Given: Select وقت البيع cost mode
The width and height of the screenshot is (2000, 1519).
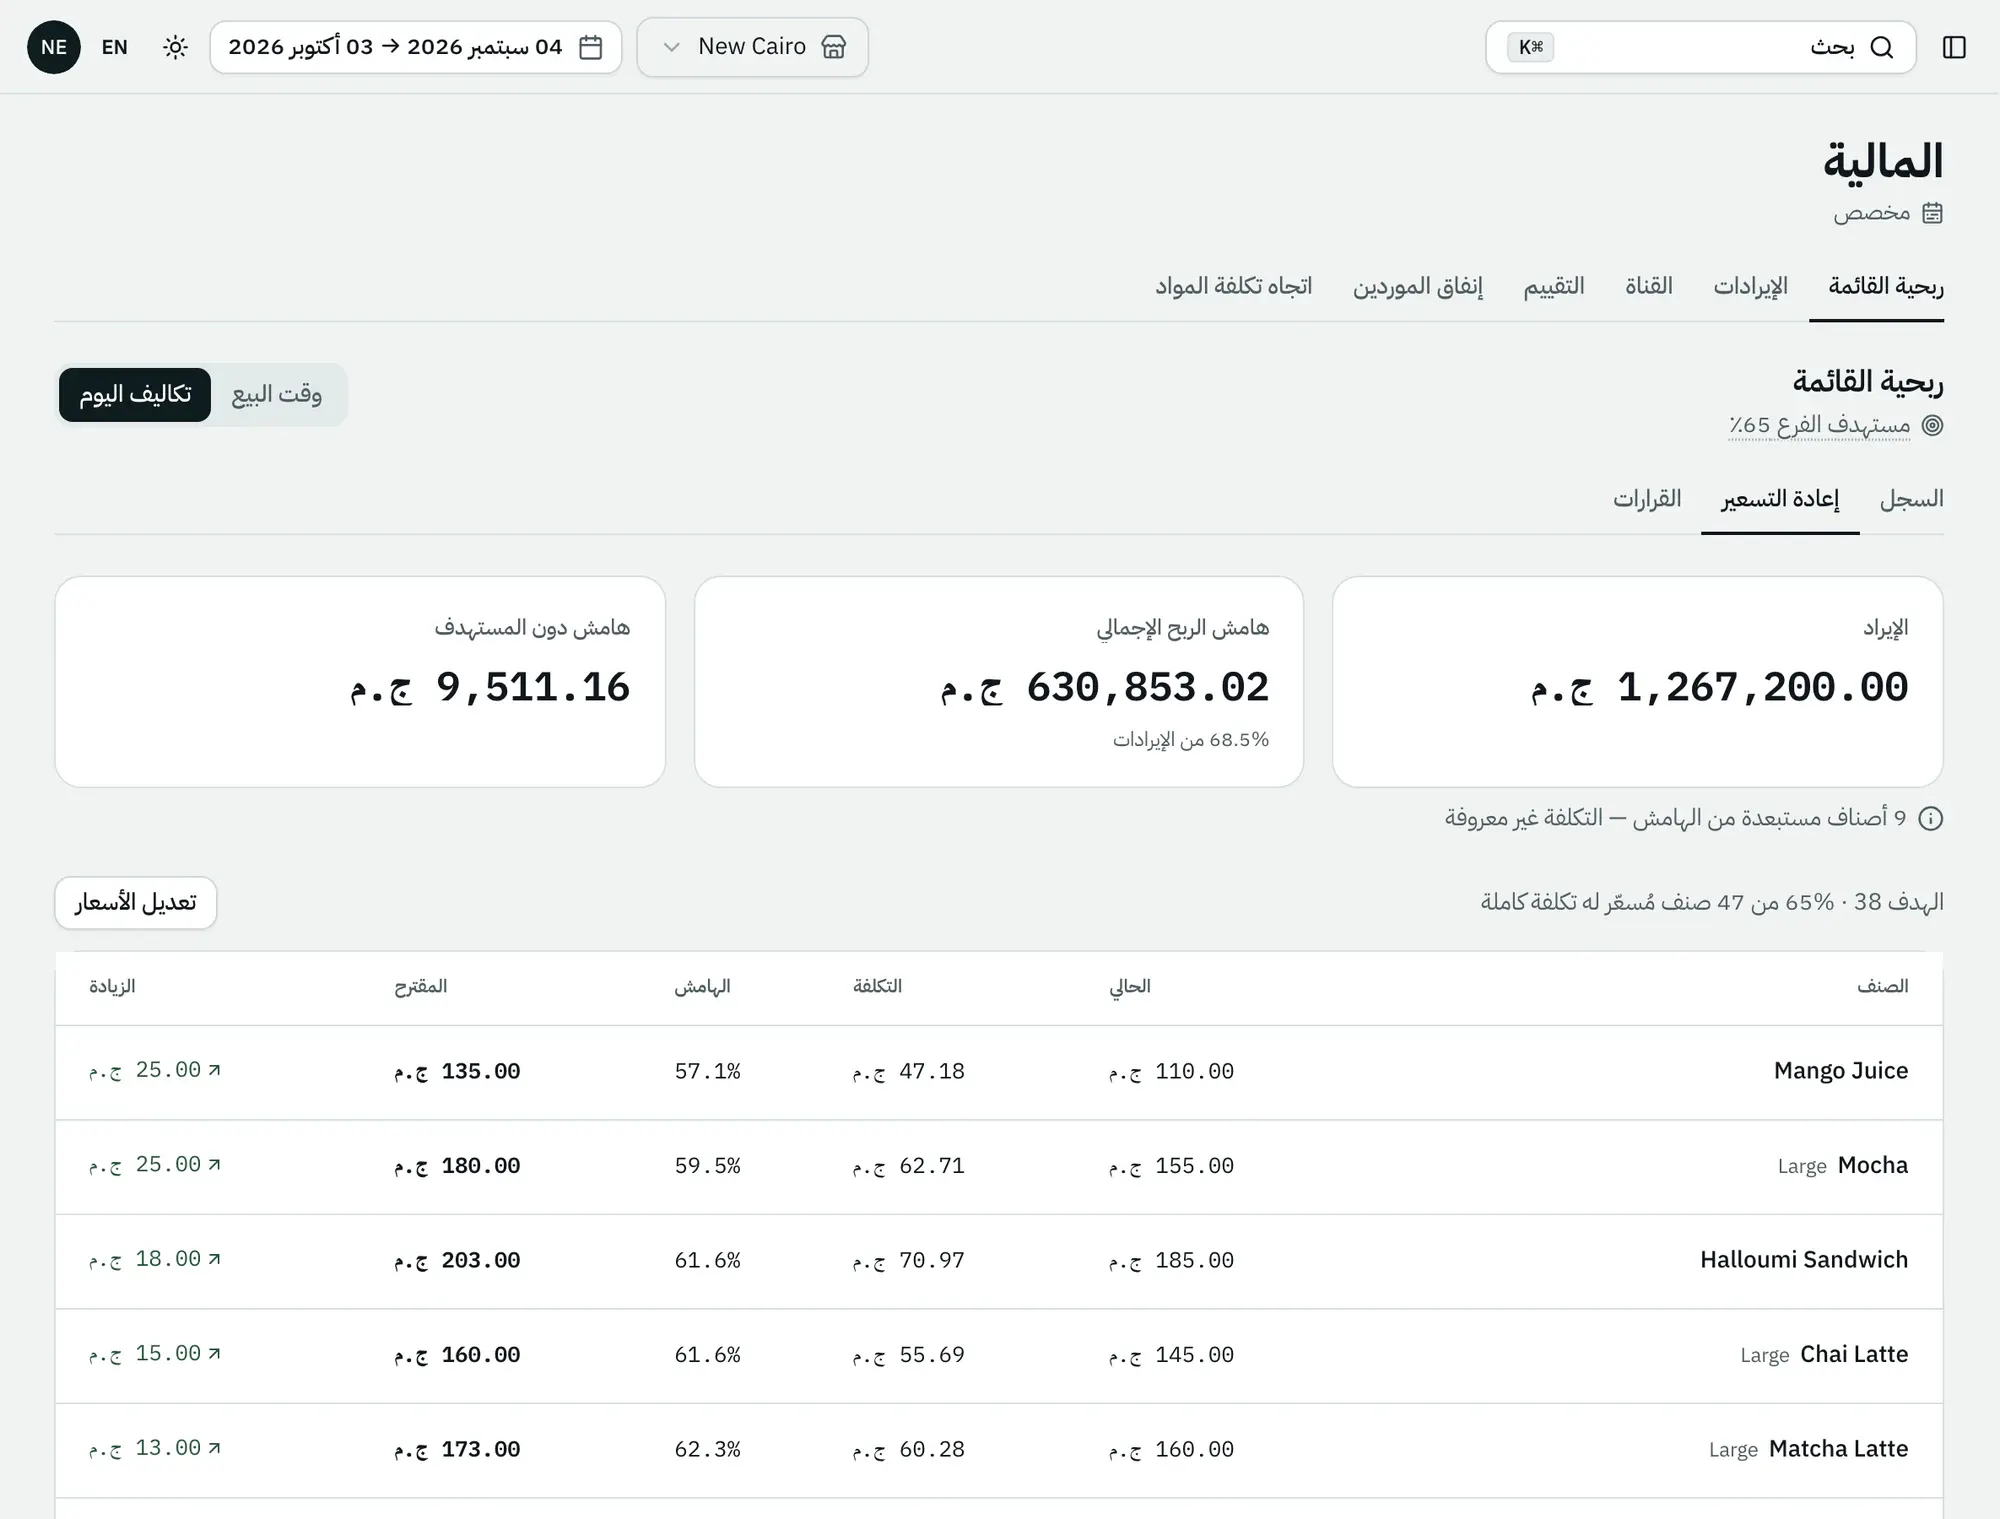Looking at the screenshot, I should coord(277,395).
